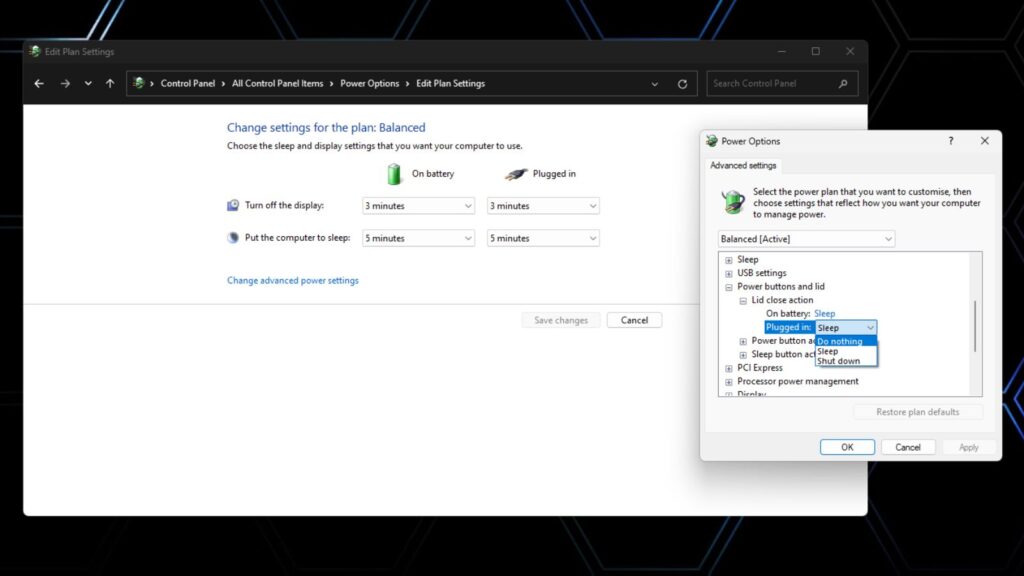The width and height of the screenshot is (1024, 576).
Task: Click the Up one level arrow
Action: 110,84
